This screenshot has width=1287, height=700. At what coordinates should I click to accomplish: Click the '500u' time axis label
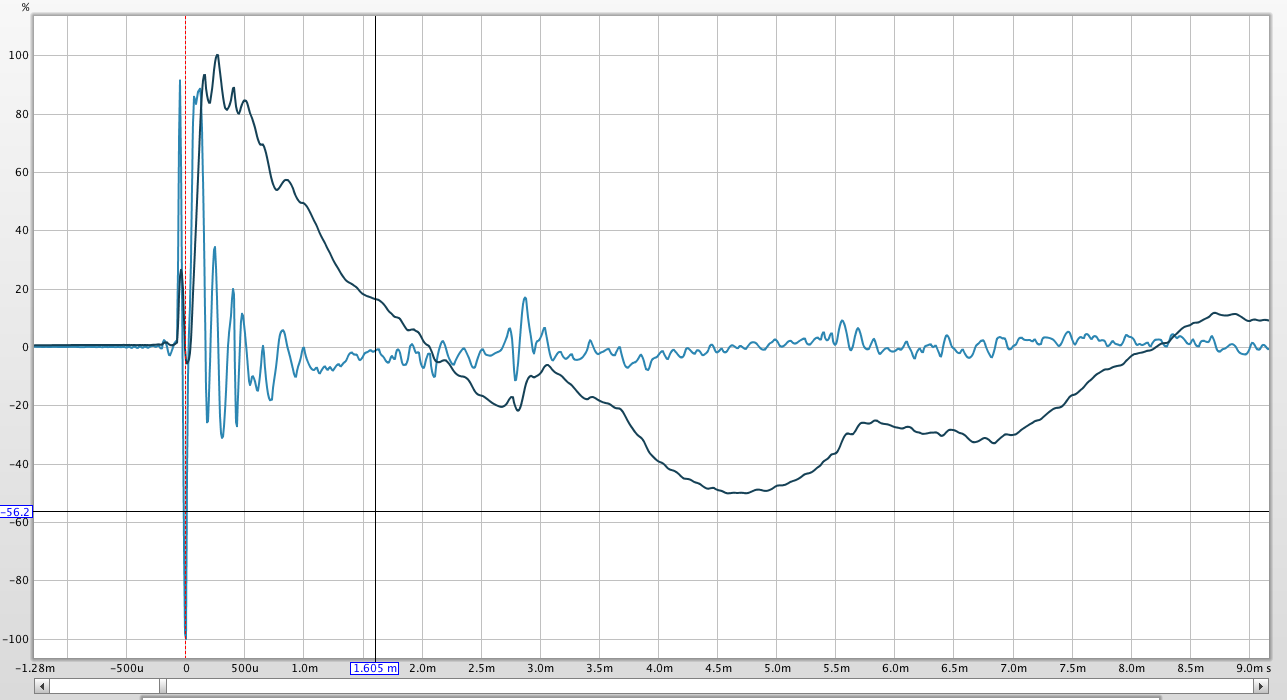click(x=245, y=668)
